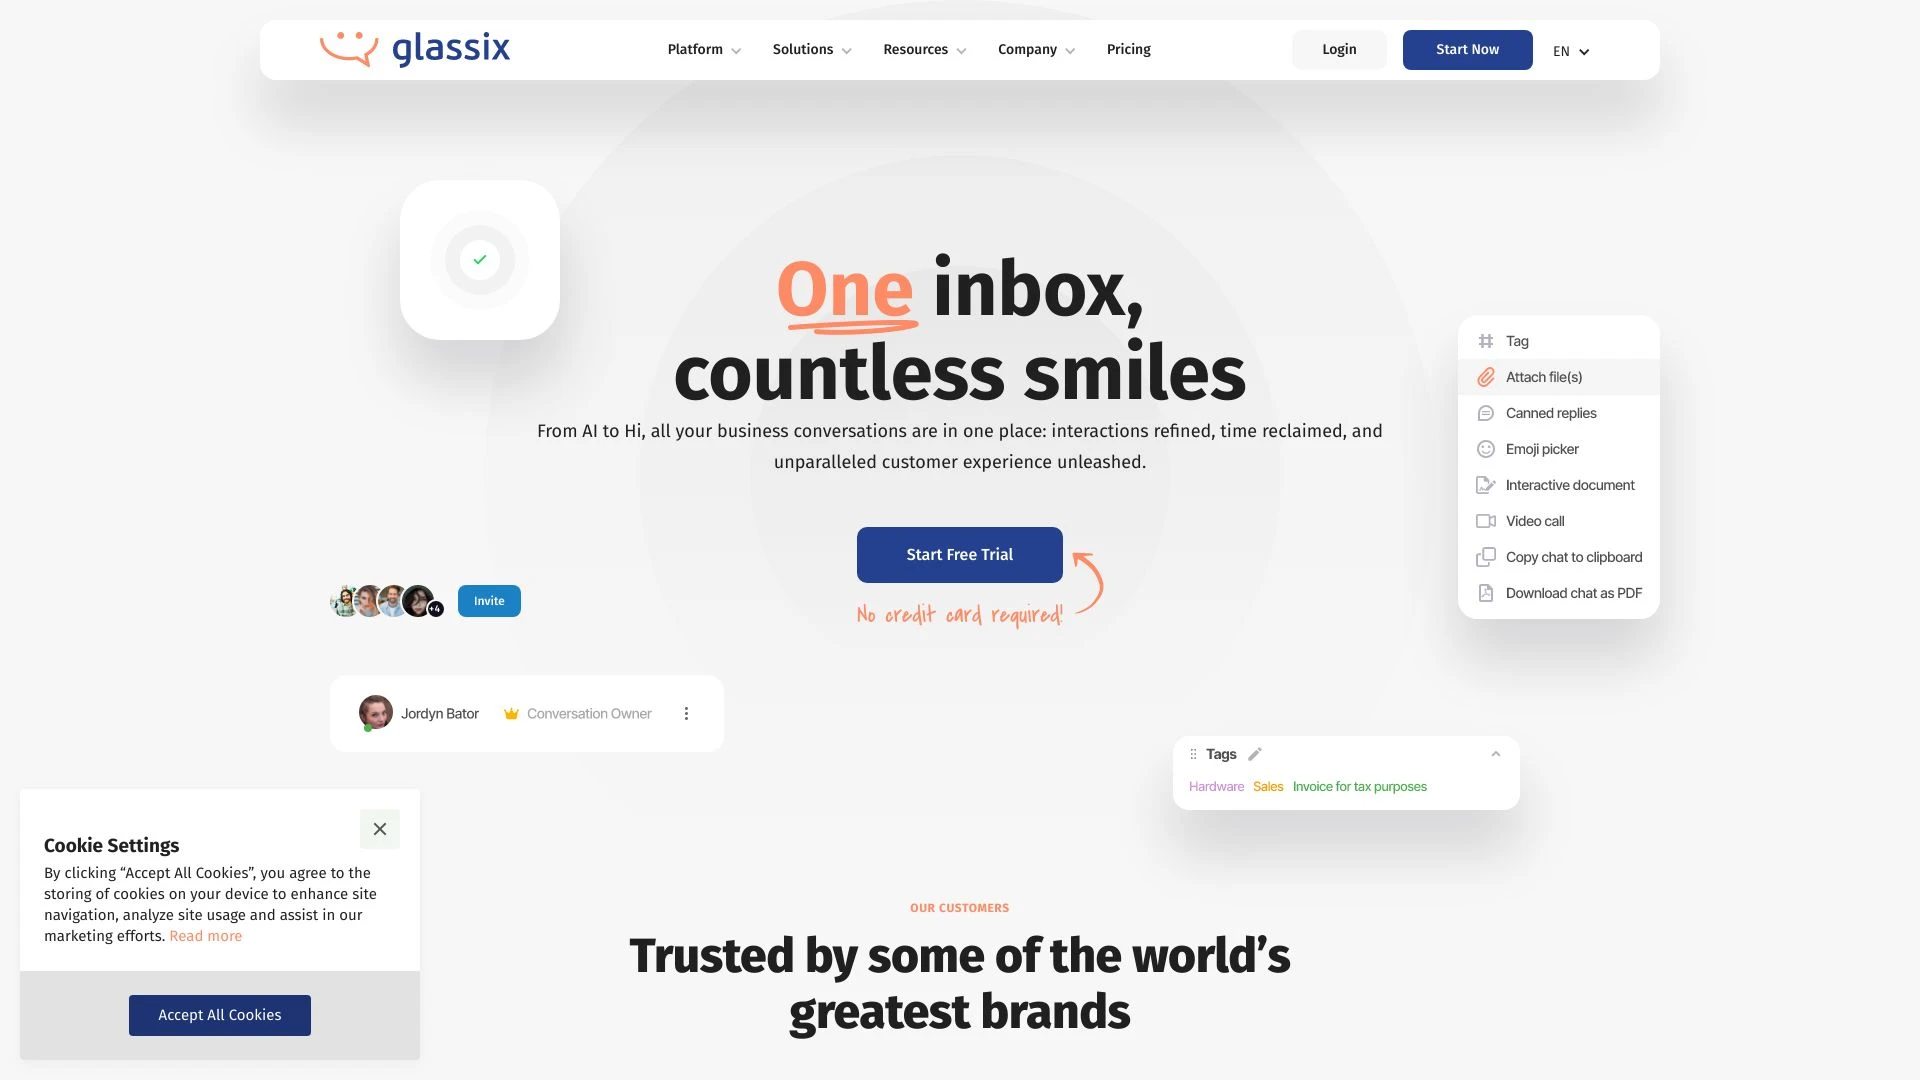Click the Pricing menu item

pyautogui.click(x=1127, y=49)
